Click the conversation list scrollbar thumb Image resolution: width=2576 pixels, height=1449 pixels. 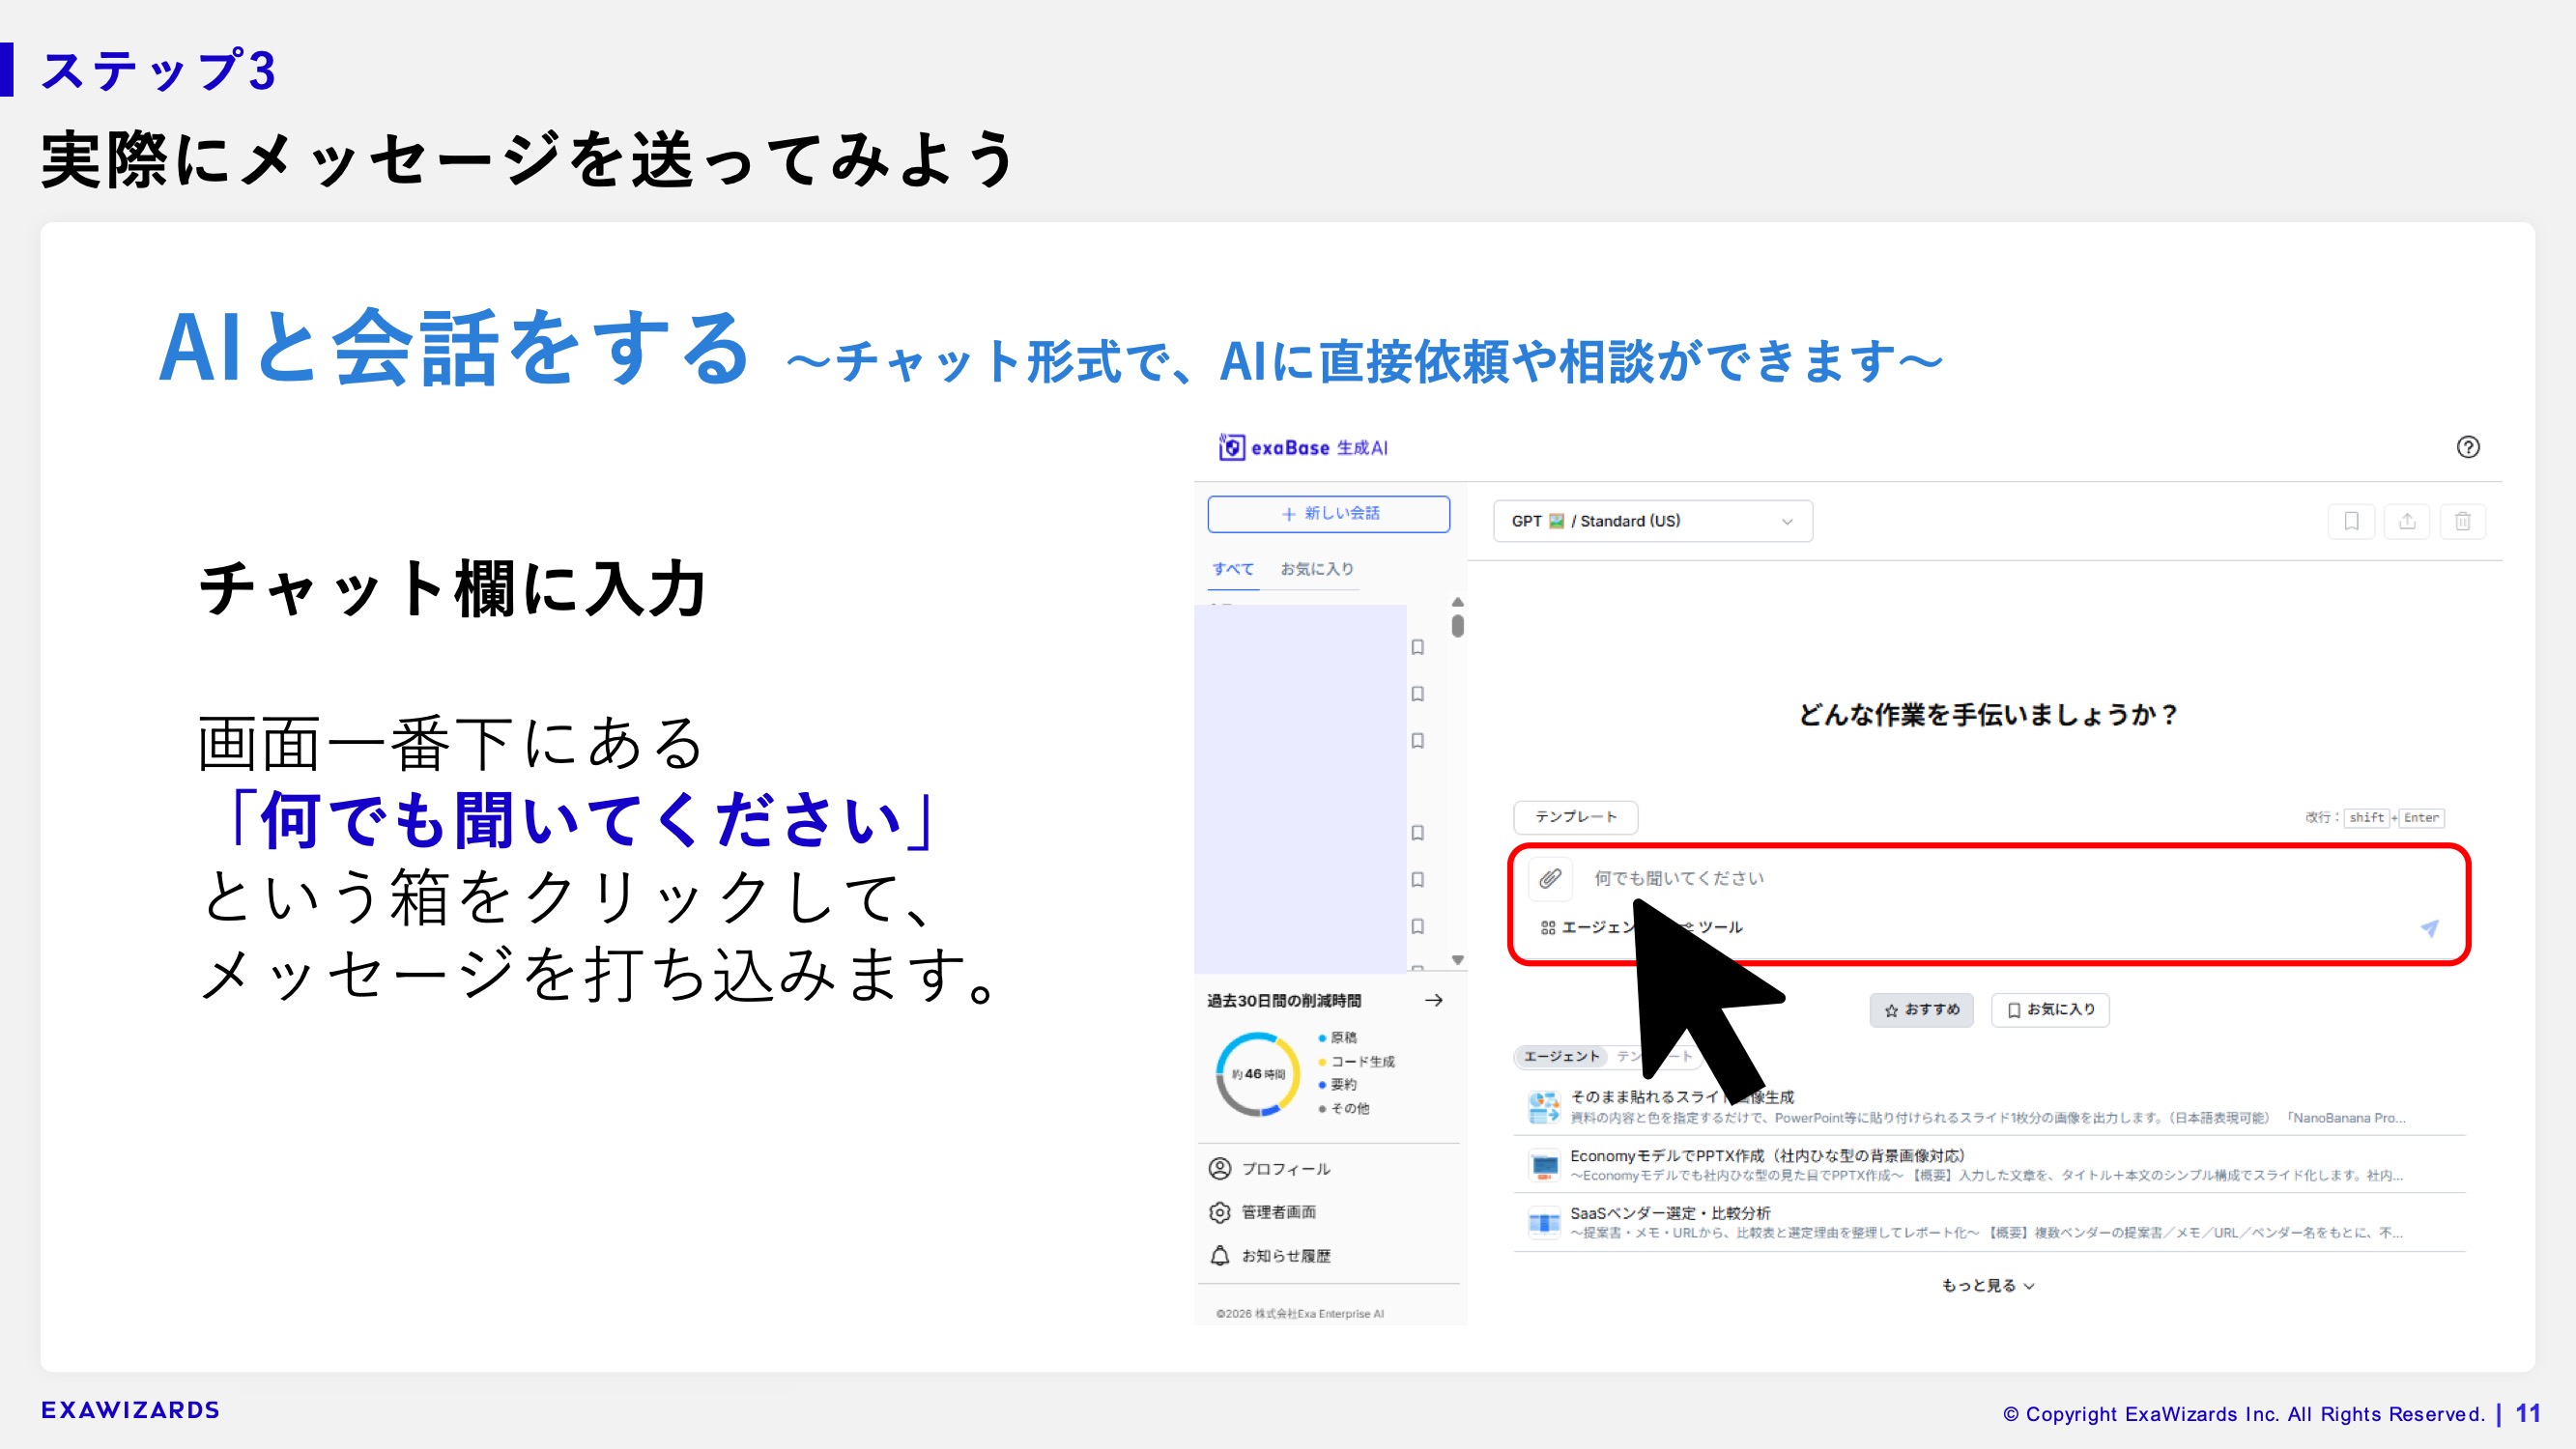click(x=1457, y=626)
